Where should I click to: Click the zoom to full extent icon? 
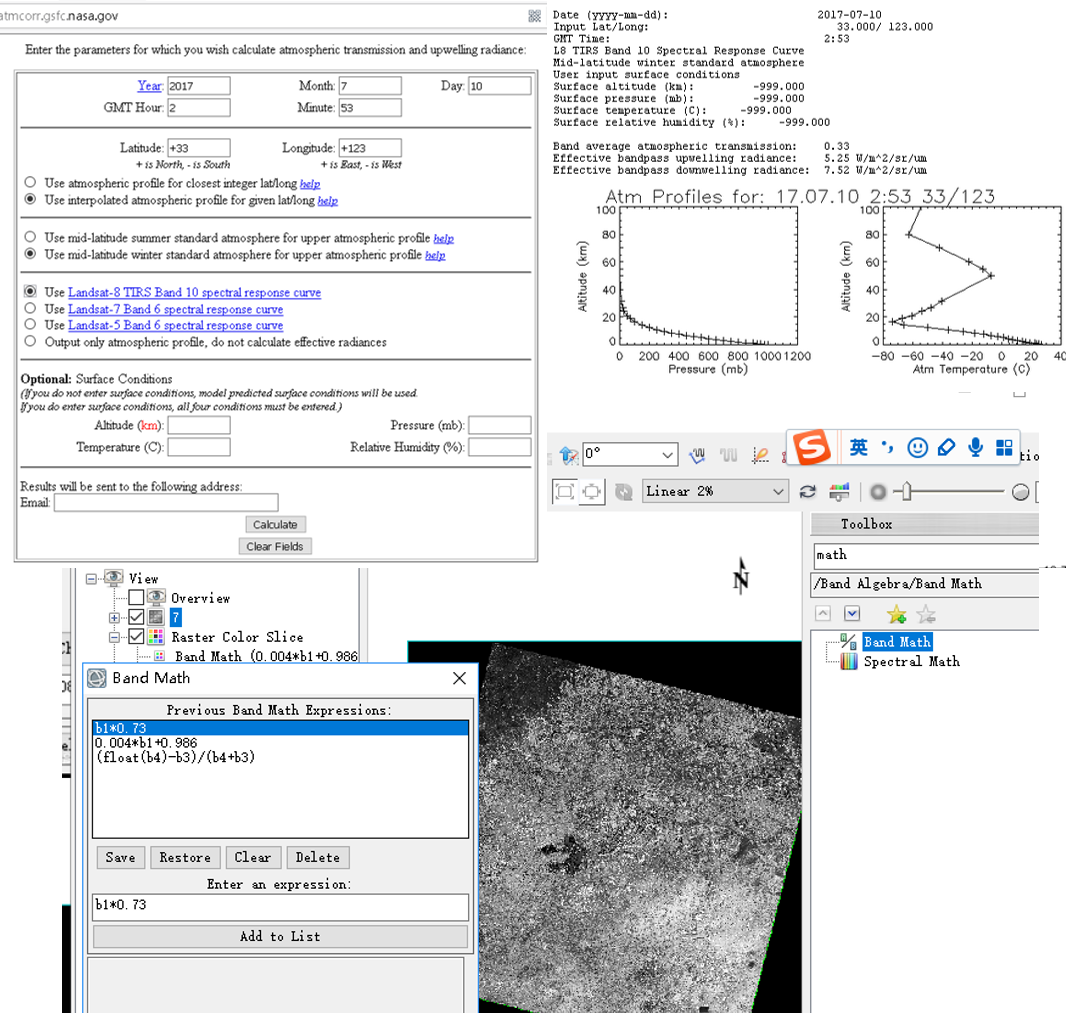564,491
